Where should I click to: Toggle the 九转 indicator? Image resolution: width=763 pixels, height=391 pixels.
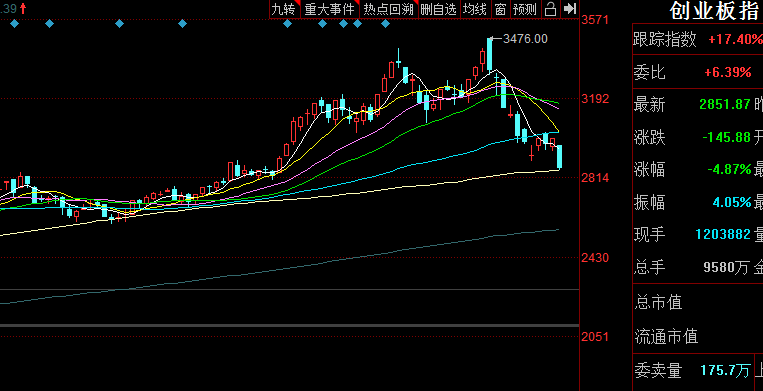tap(285, 9)
